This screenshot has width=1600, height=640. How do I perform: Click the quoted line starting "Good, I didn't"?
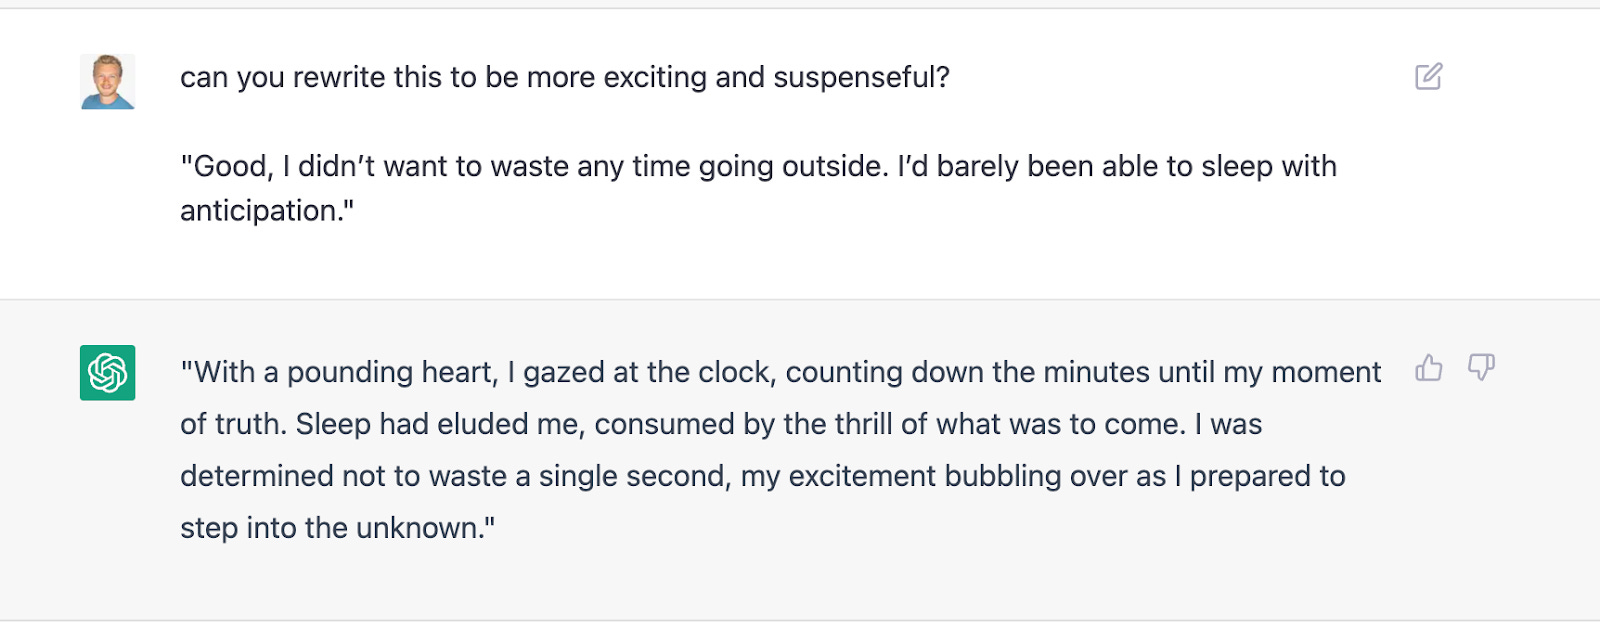[x=758, y=188]
